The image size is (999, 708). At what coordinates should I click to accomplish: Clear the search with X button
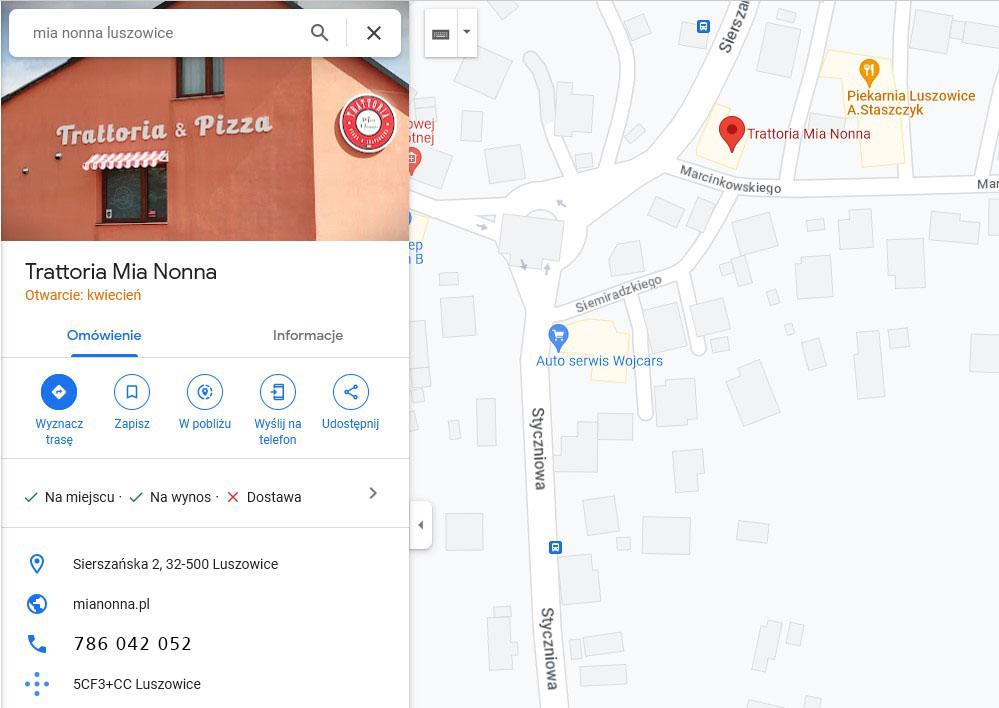(374, 33)
